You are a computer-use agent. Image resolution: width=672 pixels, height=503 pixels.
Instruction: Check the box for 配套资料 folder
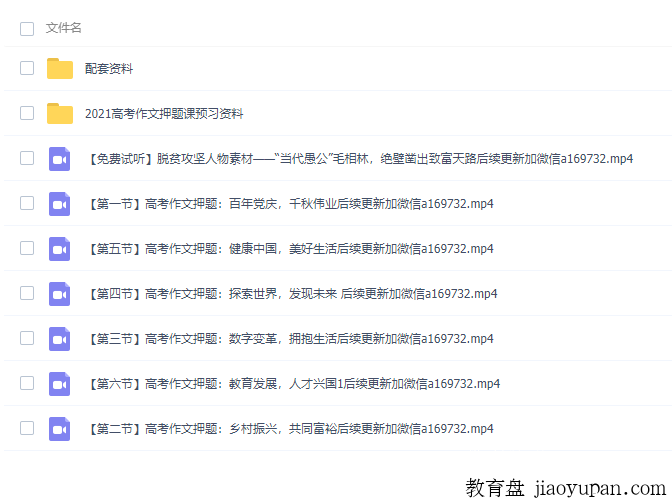(27, 69)
